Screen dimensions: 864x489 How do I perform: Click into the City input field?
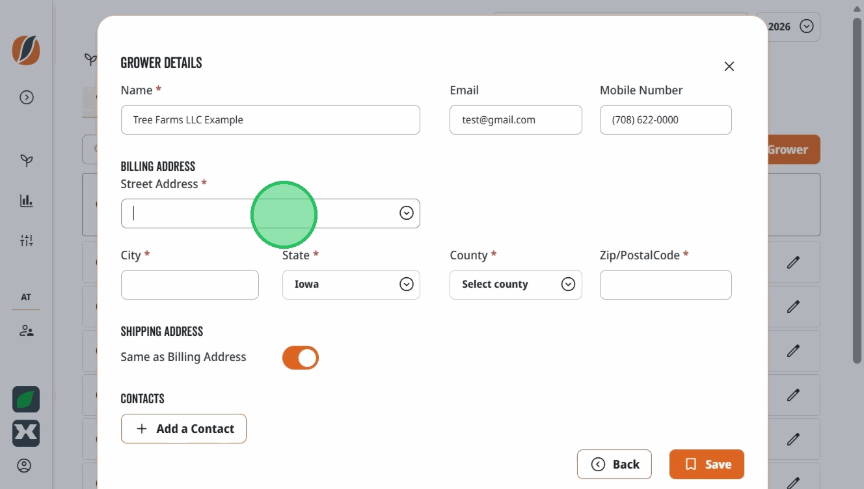(190, 284)
